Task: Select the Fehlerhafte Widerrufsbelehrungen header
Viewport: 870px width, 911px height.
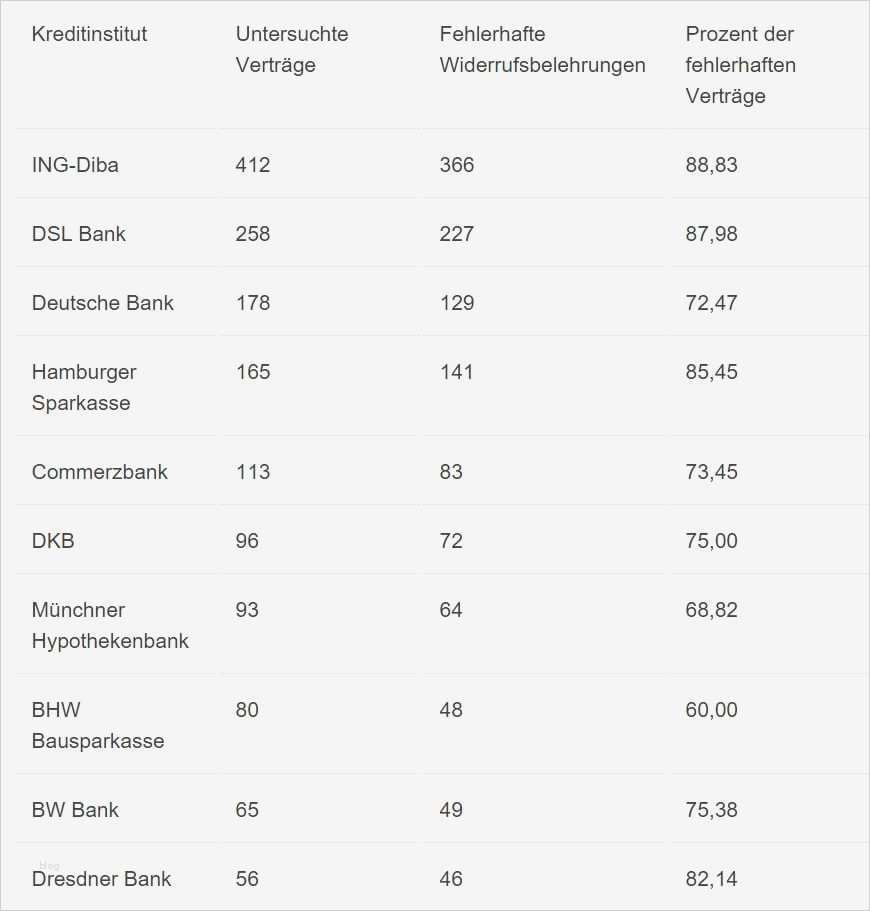Action: coord(542,49)
